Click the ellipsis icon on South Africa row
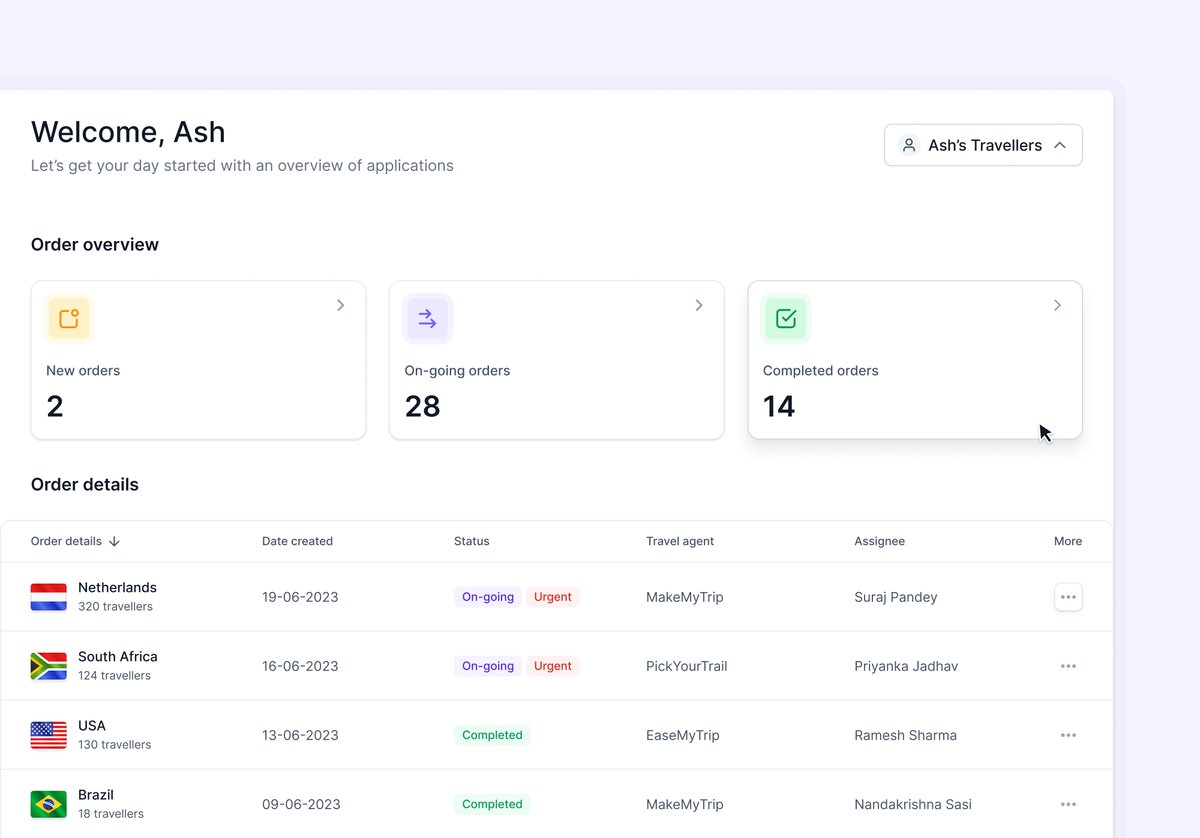1200x838 pixels. [1068, 665]
